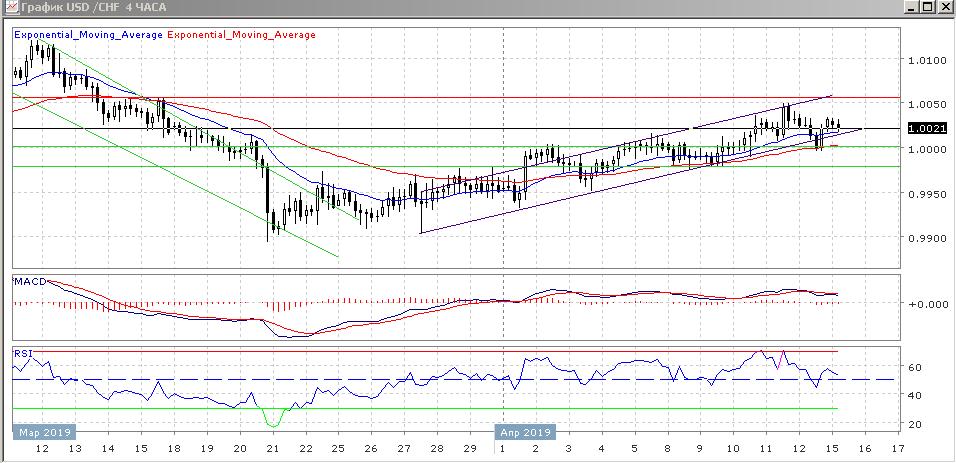Click the red Exponential_Moving_Average legend label
The width and height of the screenshot is (956, 463).
tap(241, 35)
